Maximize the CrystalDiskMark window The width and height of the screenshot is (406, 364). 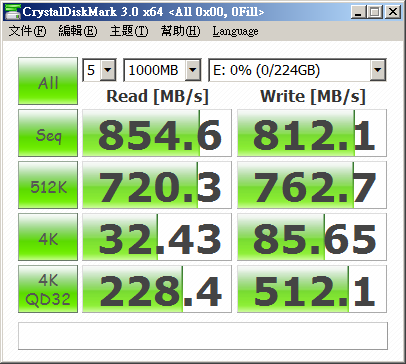point(375,12)
